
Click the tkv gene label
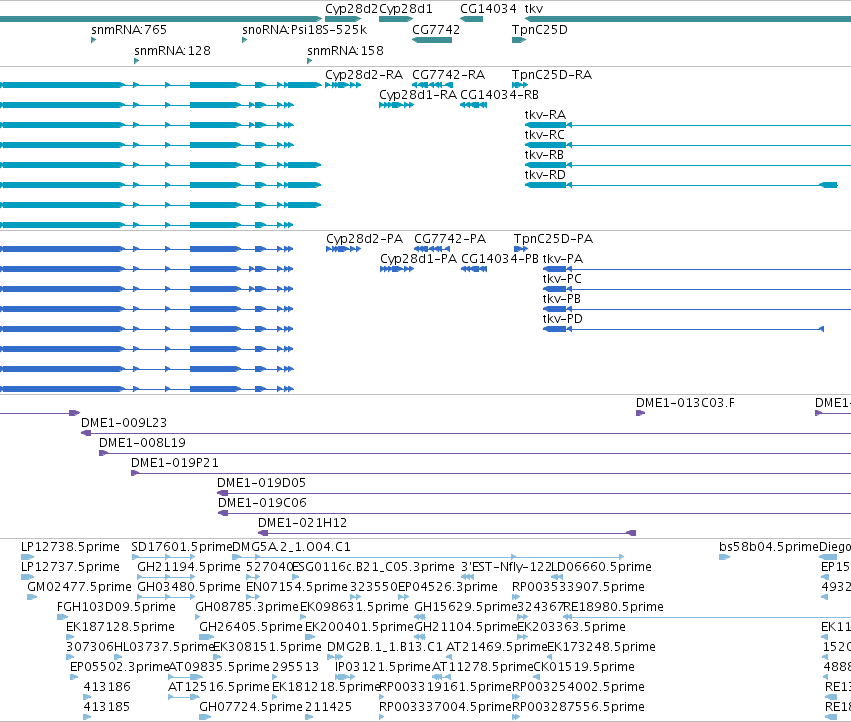pyautogui.click(x=534, y=9)
